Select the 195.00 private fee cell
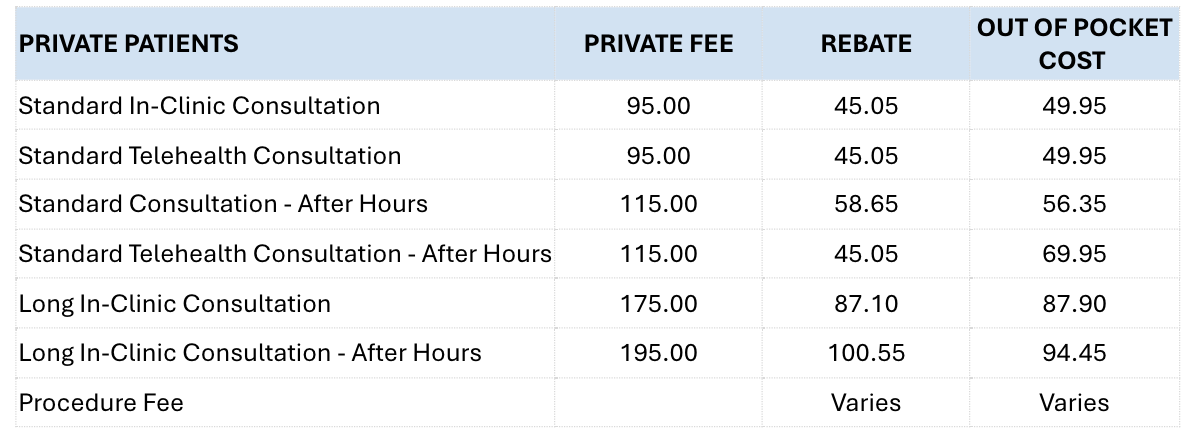Image resolution: width=1186 pixels, height=446 pixels. (x=659, y=353)
